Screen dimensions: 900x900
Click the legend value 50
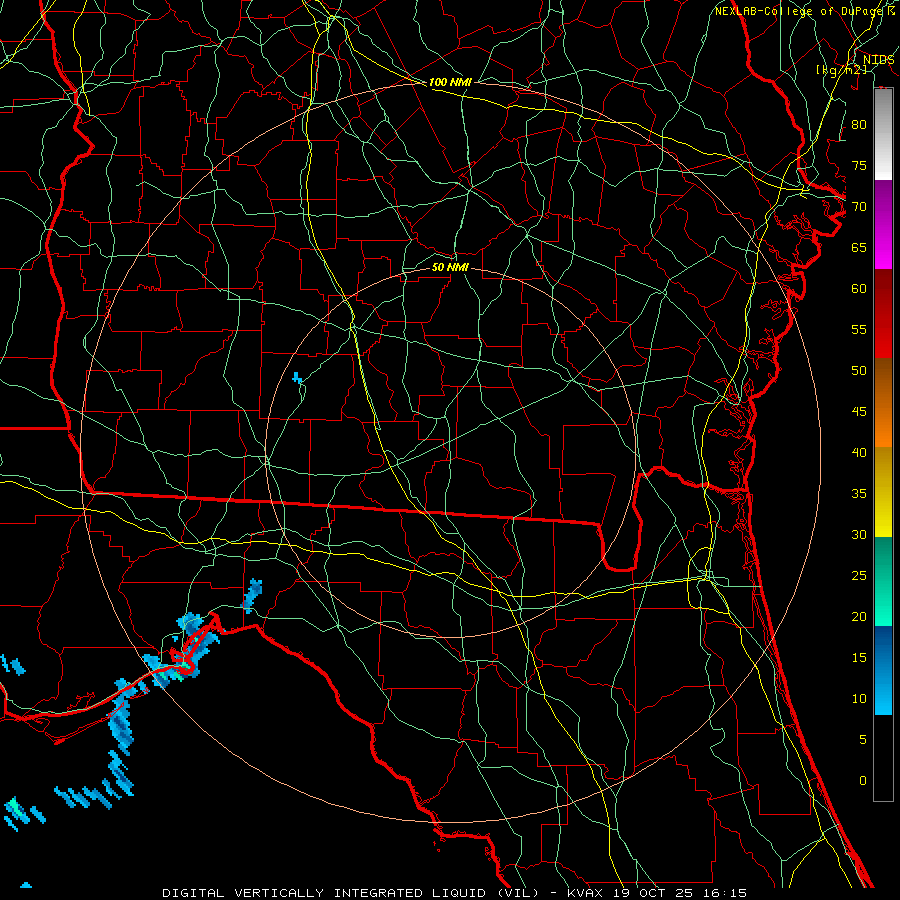[859, 371]
